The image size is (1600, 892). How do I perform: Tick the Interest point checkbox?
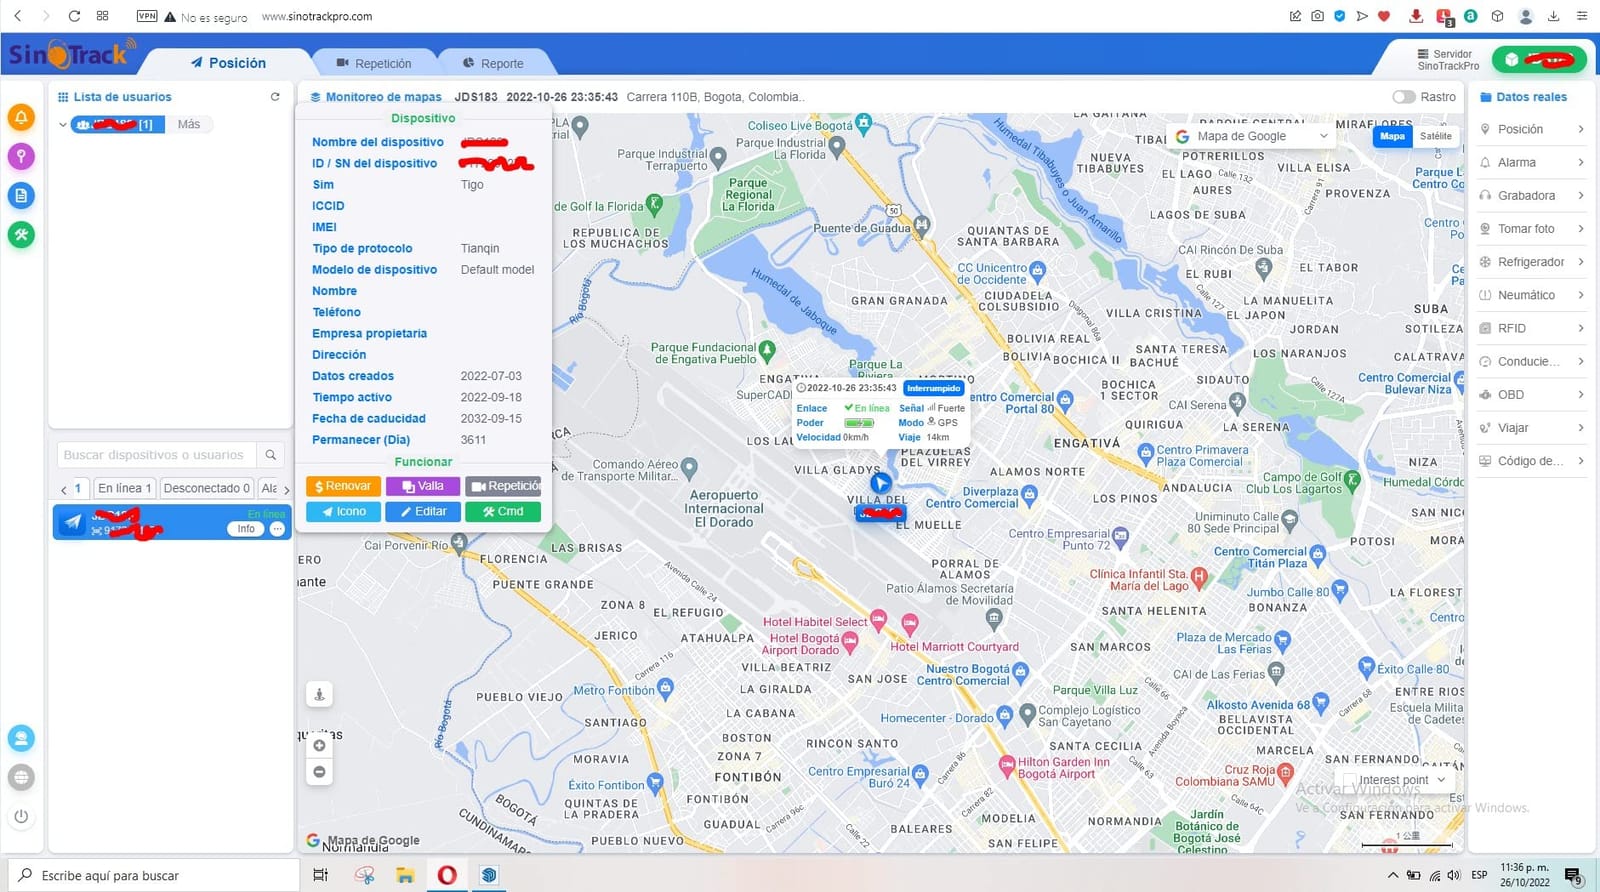click(x=1350, y=780)
